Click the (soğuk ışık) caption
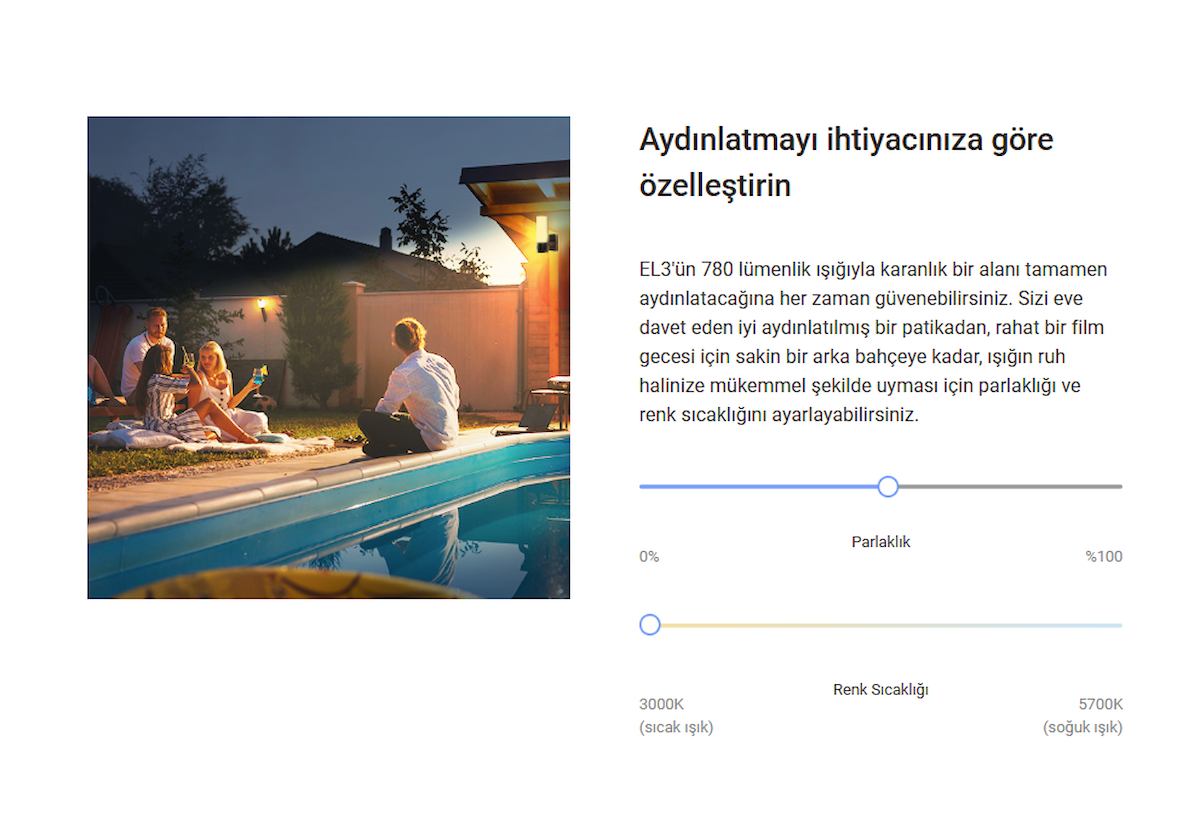The height and width of the screenshot is (822, 1200). 1082,728
